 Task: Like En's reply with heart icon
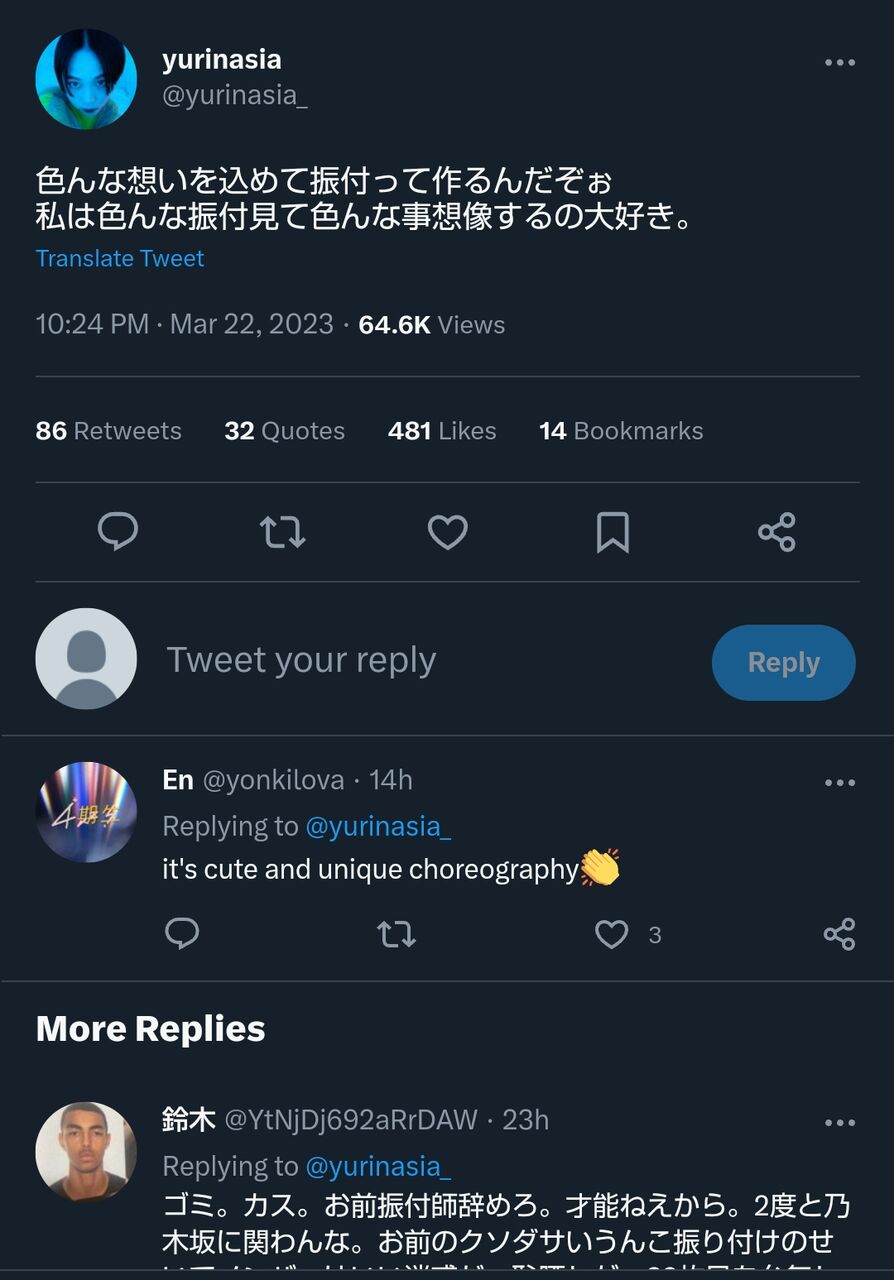click(x=611, y=934)
